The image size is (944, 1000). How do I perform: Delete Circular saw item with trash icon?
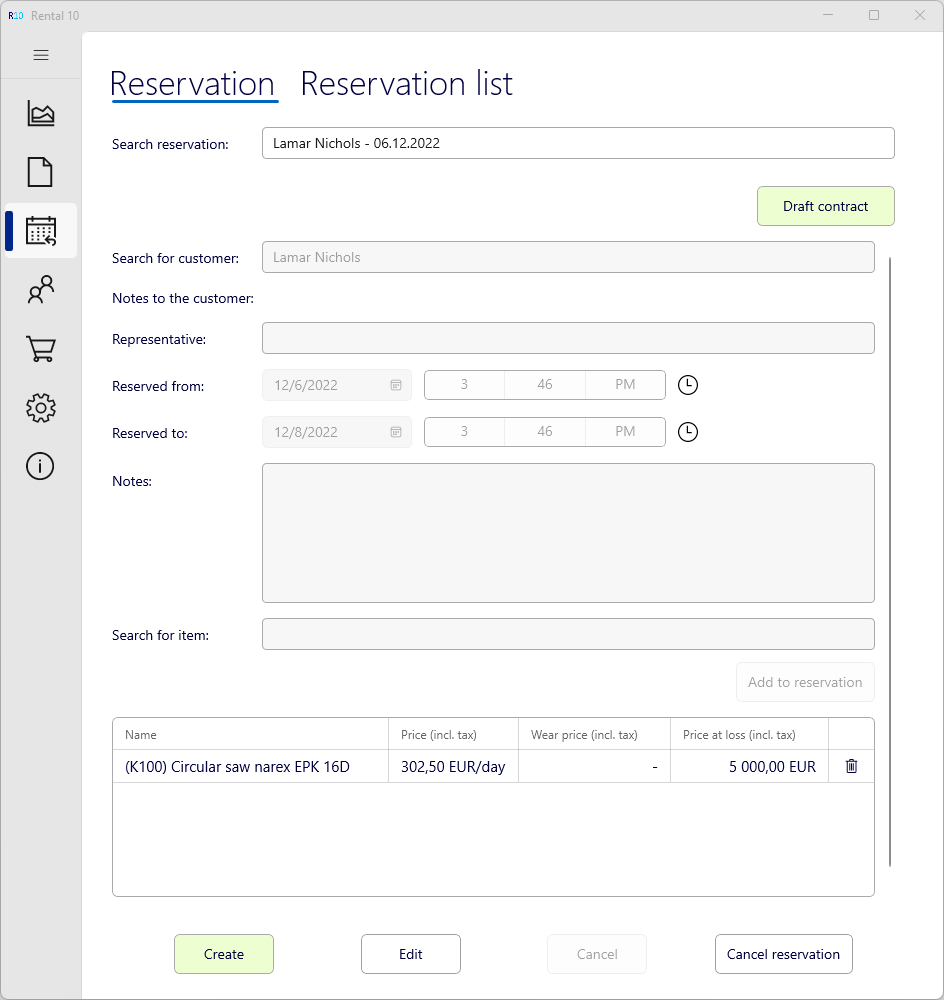pos(851,766)
